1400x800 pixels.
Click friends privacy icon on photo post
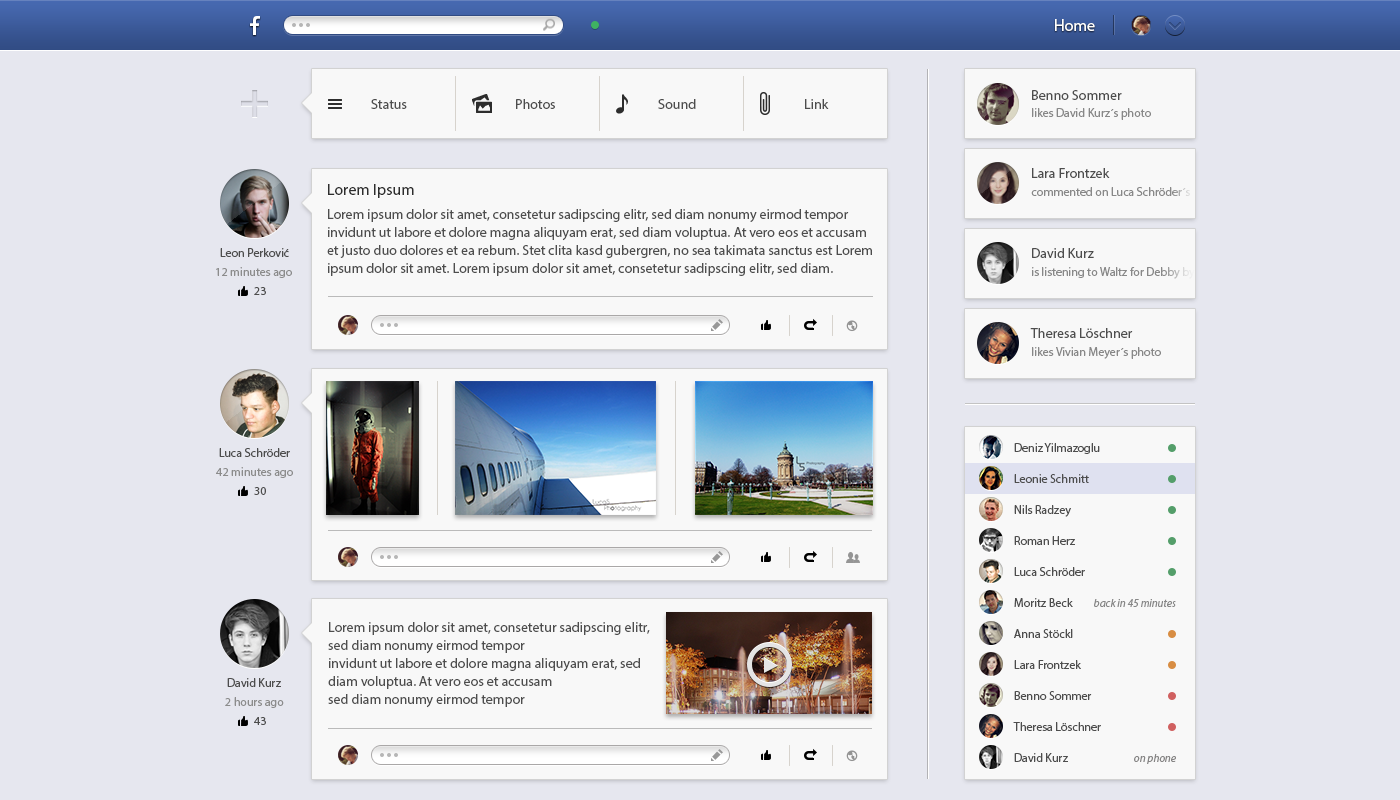[853, 557]
